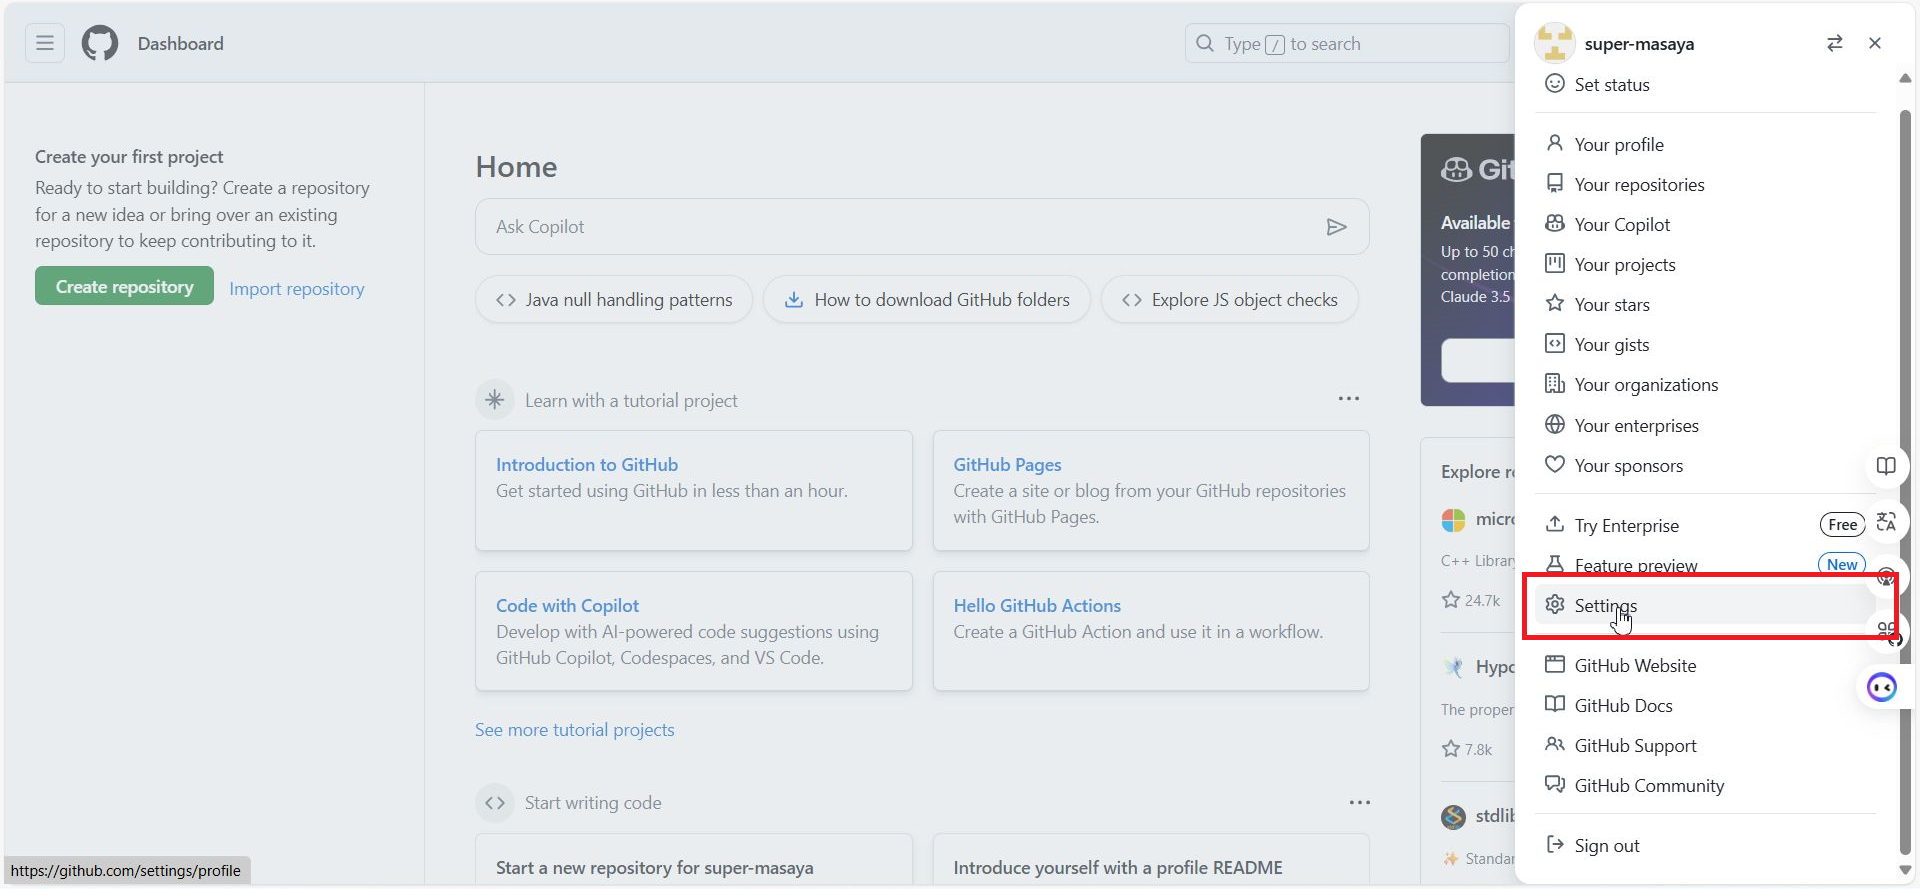Select Your repositories menu item
The image size is (1920, 889).
click(x=1639, y=185)
